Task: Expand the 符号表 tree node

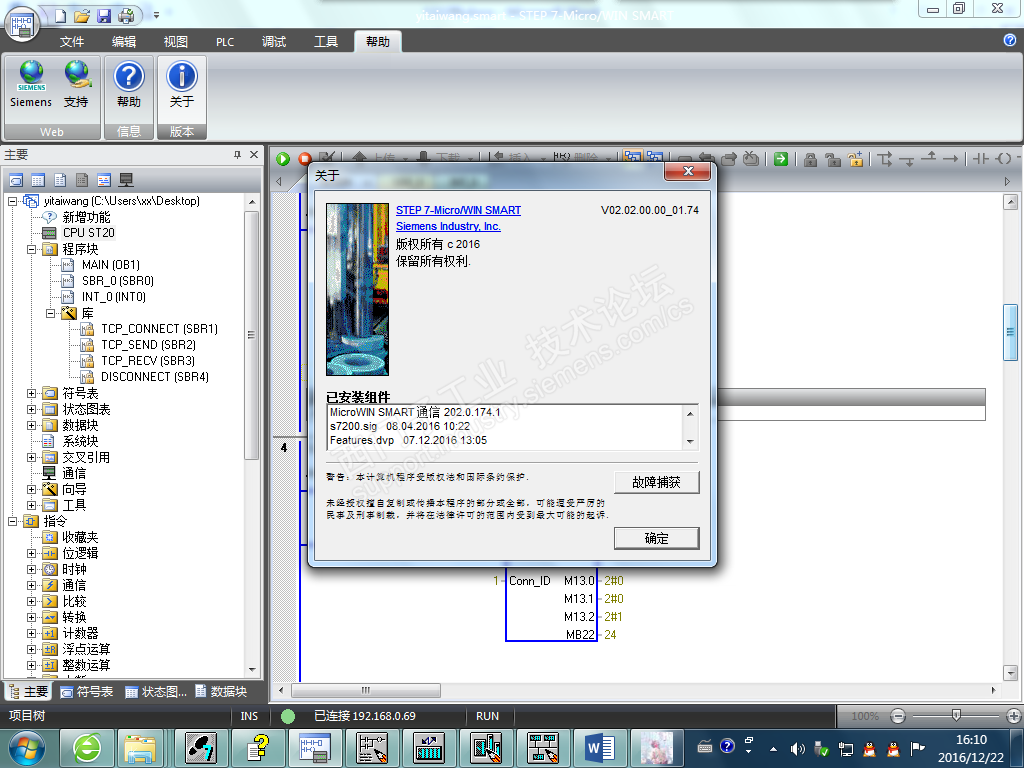Action: (31, 393)
